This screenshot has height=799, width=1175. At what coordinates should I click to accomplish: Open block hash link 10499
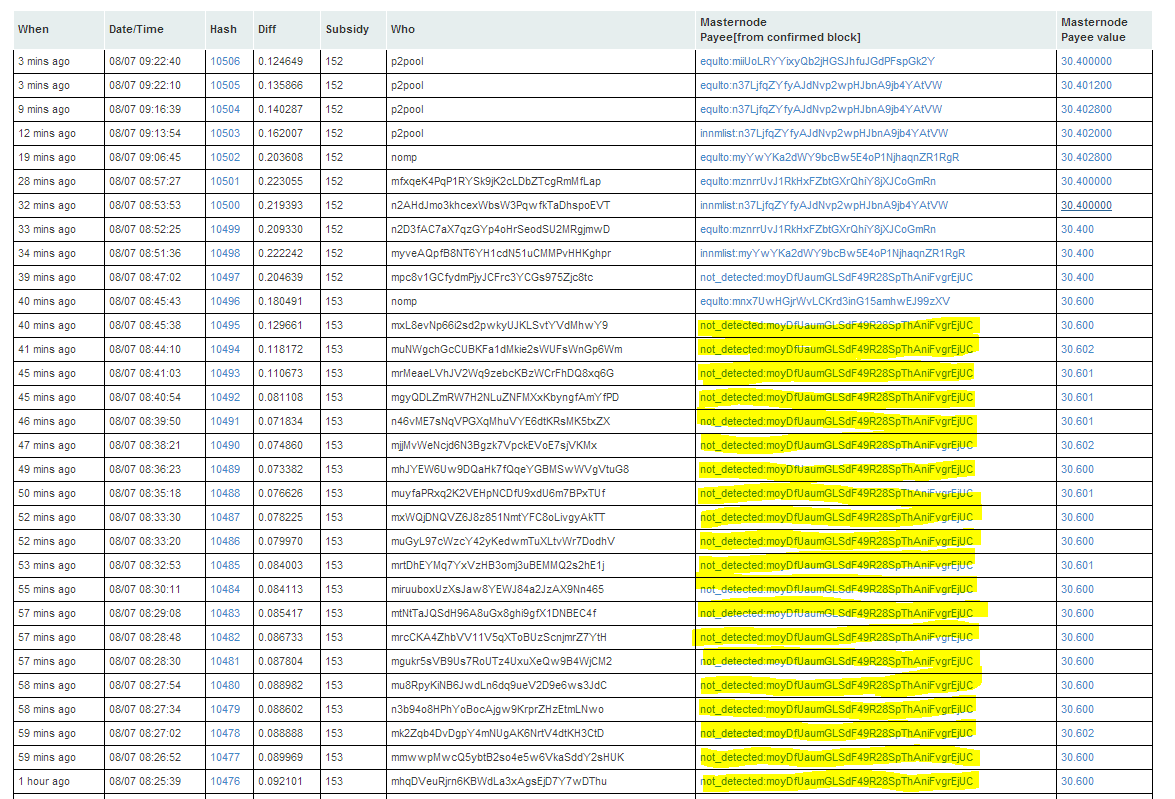pos(225,229)
